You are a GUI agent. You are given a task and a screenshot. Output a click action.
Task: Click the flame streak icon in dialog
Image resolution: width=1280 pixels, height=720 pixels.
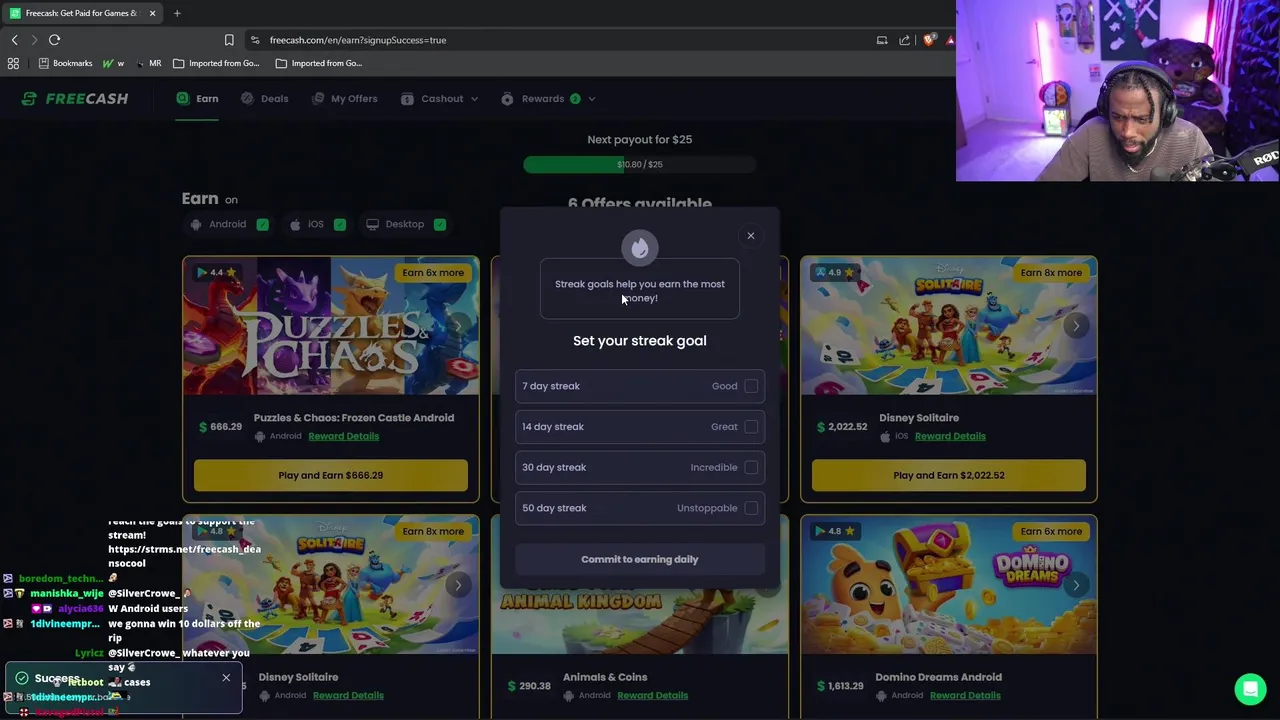[640, 248]
